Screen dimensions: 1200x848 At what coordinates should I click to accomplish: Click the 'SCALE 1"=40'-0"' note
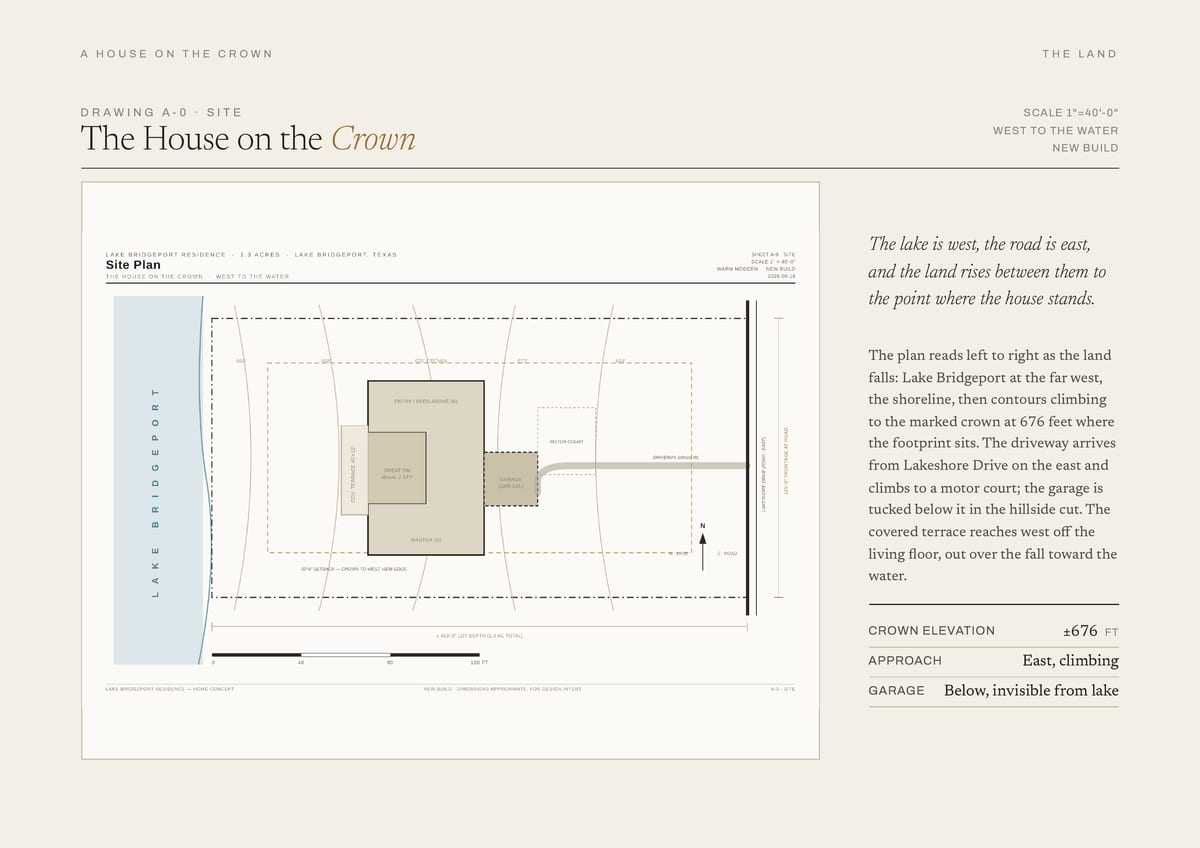1070,113
